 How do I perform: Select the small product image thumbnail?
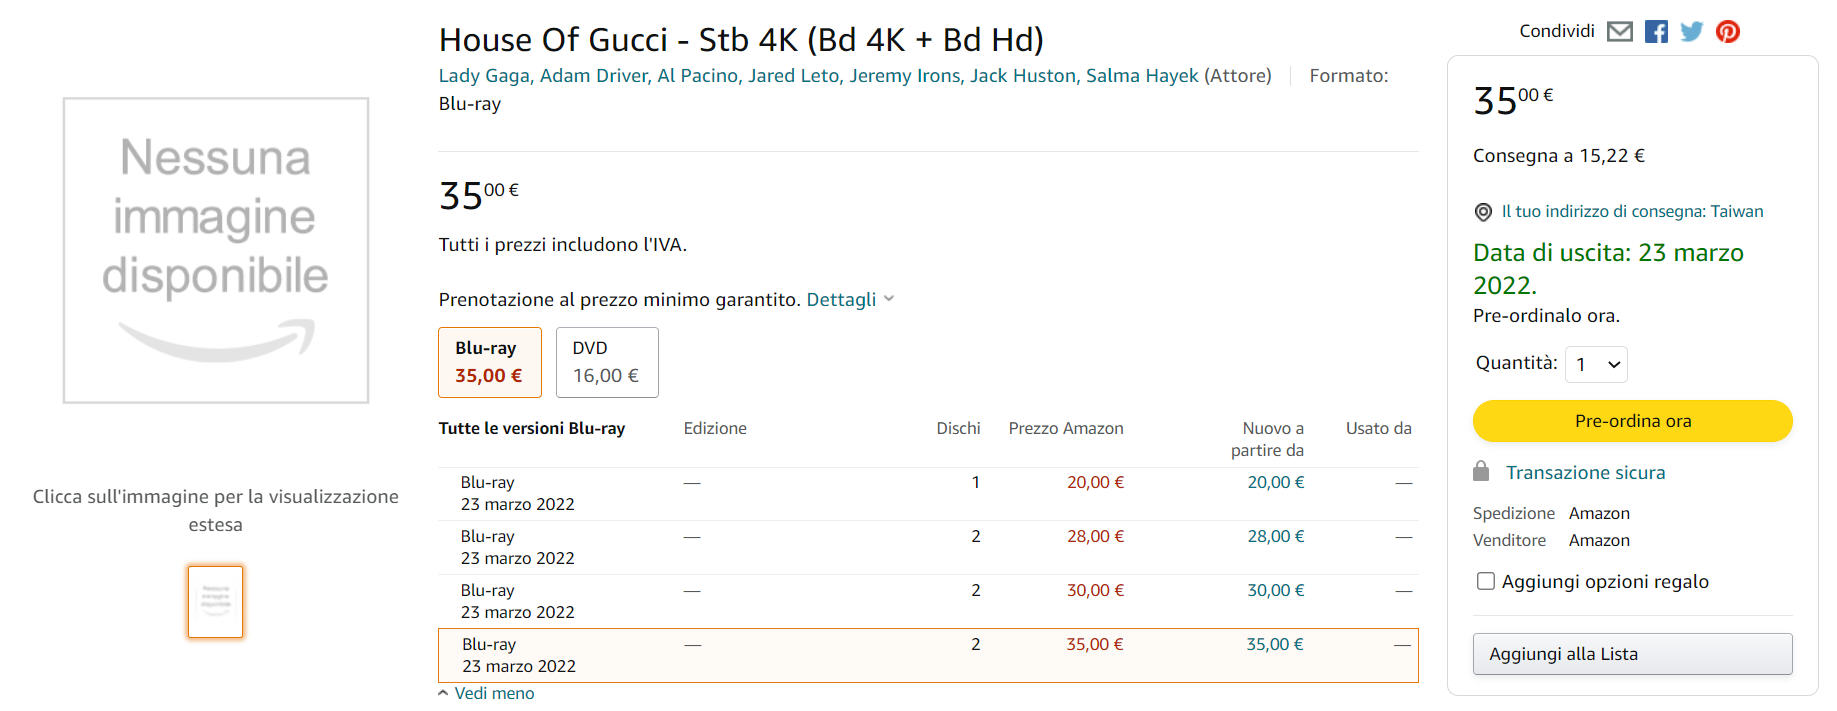[215, 602]
